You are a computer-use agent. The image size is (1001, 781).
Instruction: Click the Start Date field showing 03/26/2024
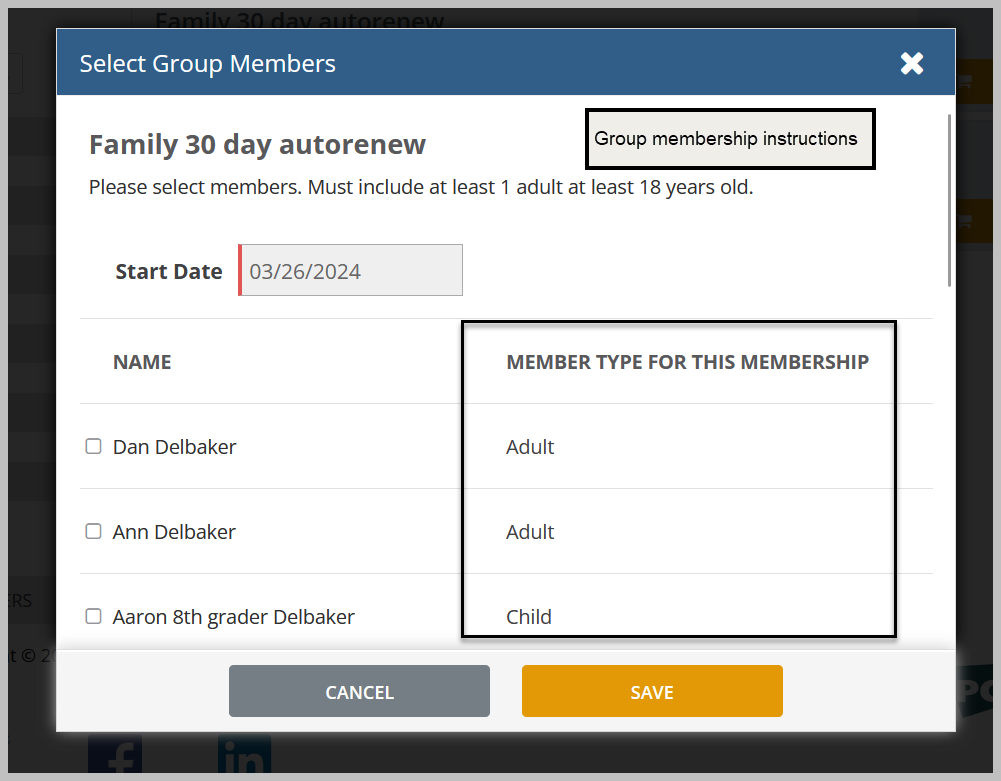350,270
